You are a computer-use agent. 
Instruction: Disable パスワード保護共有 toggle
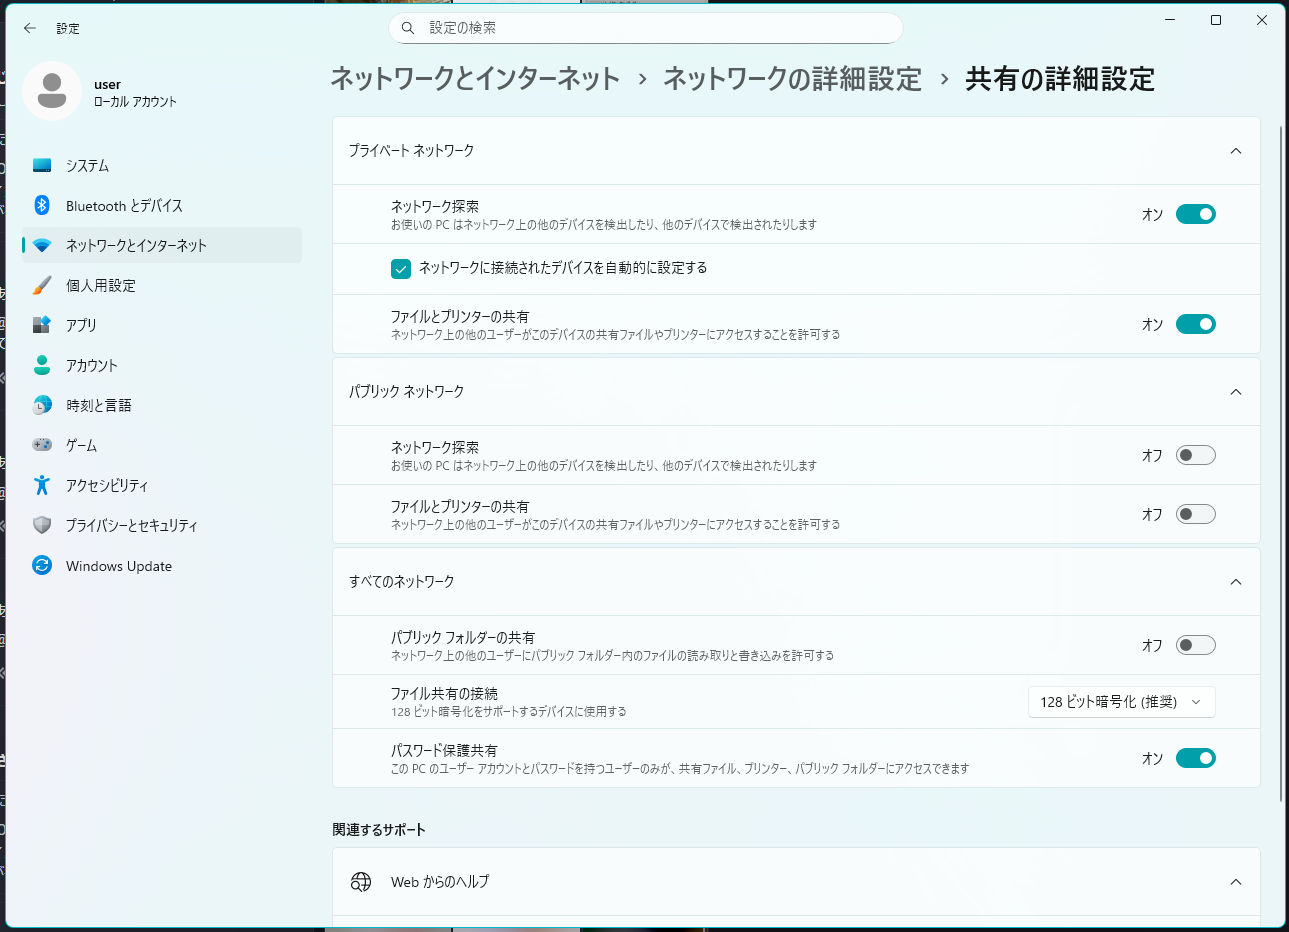tap(1195, 758)
